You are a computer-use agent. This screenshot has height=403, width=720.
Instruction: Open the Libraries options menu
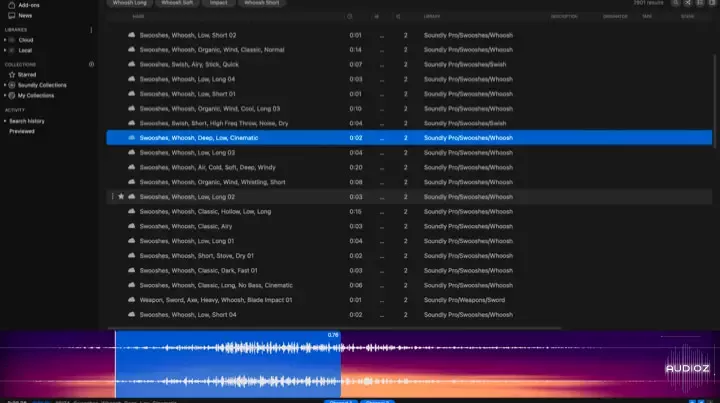91,30
